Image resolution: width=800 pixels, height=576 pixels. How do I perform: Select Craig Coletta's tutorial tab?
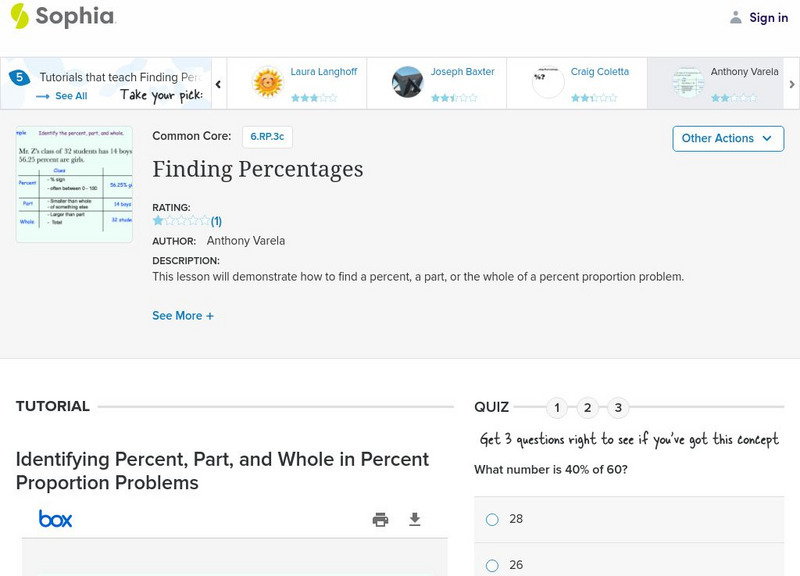coord(576,82)
